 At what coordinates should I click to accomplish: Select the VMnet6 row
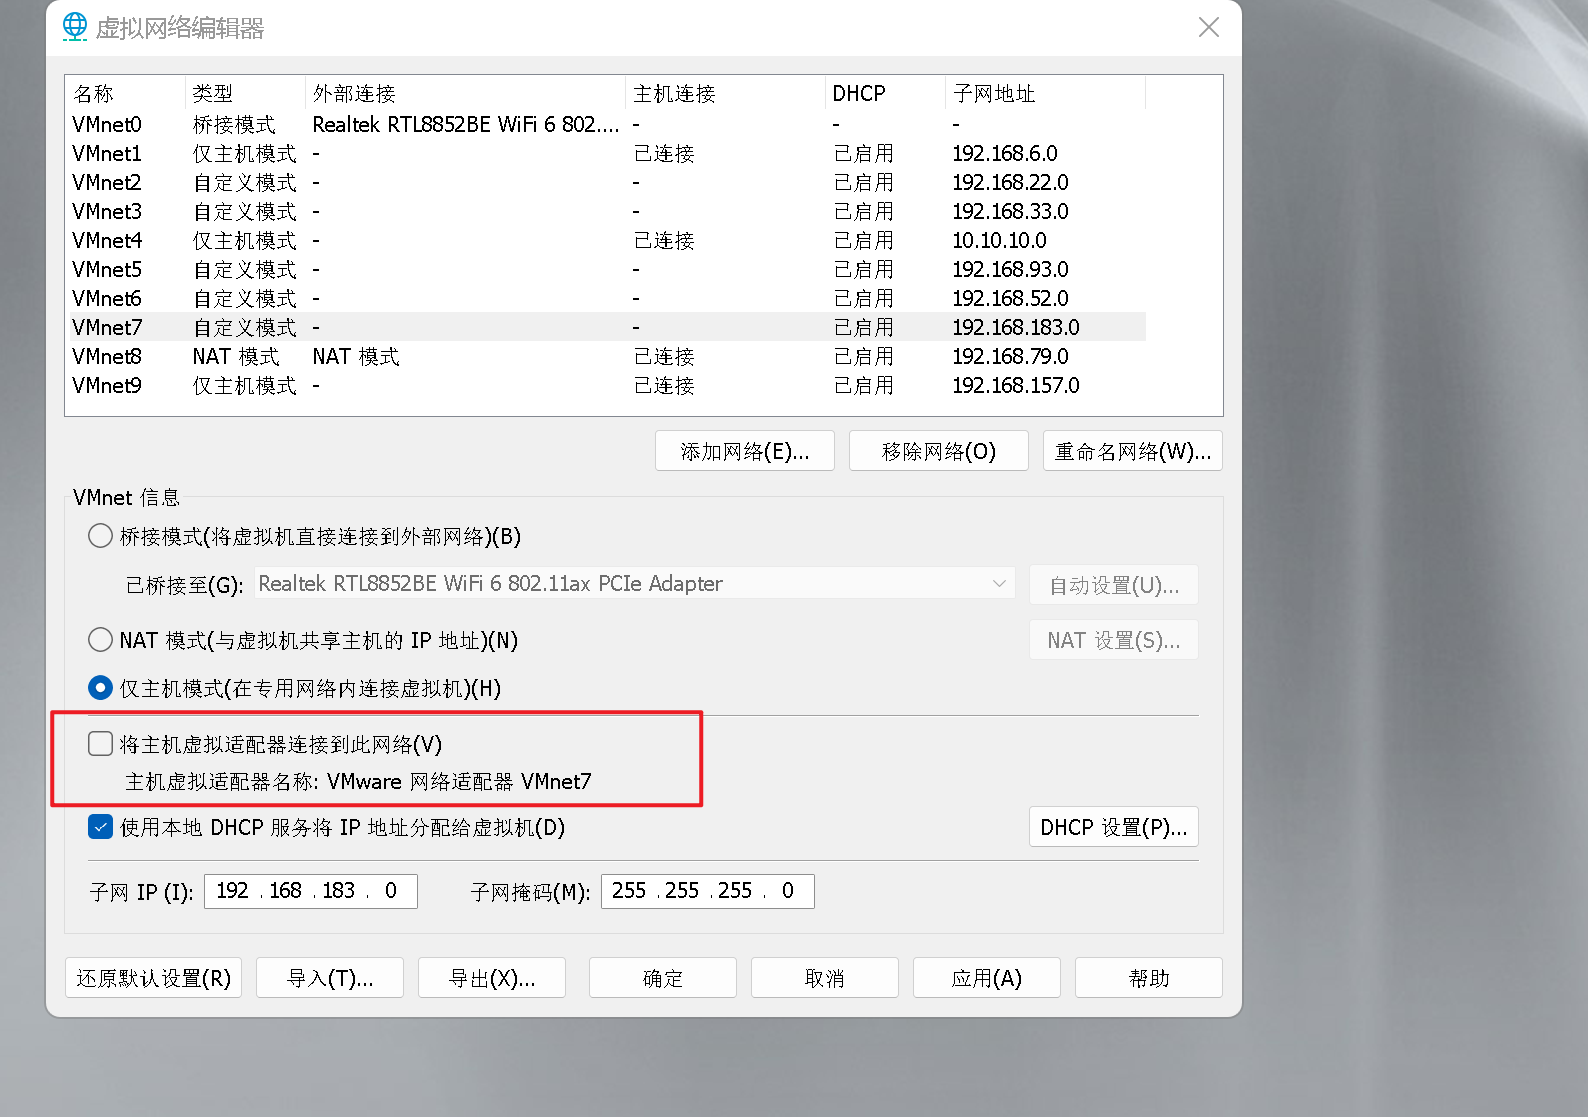606,298
